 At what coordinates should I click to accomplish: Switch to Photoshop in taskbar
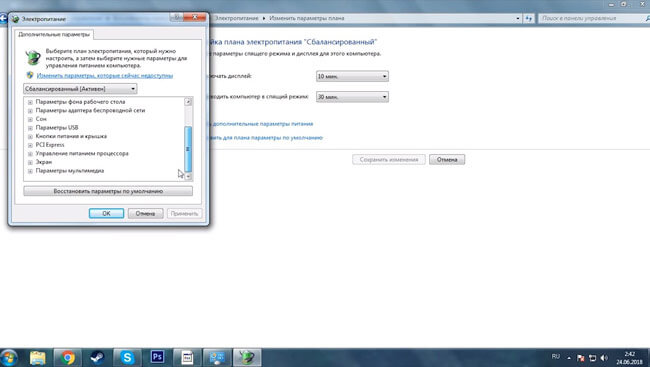pyautogui.click(x=157, y=357)
